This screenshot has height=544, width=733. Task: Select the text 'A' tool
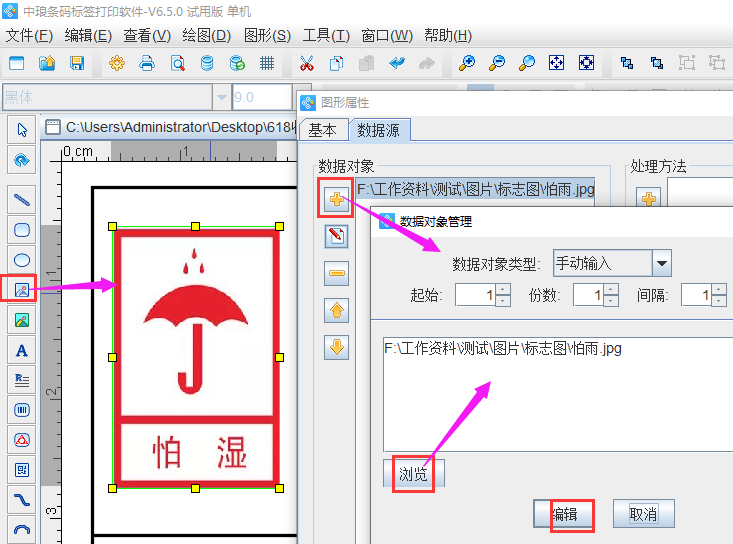tap(21, 350)
